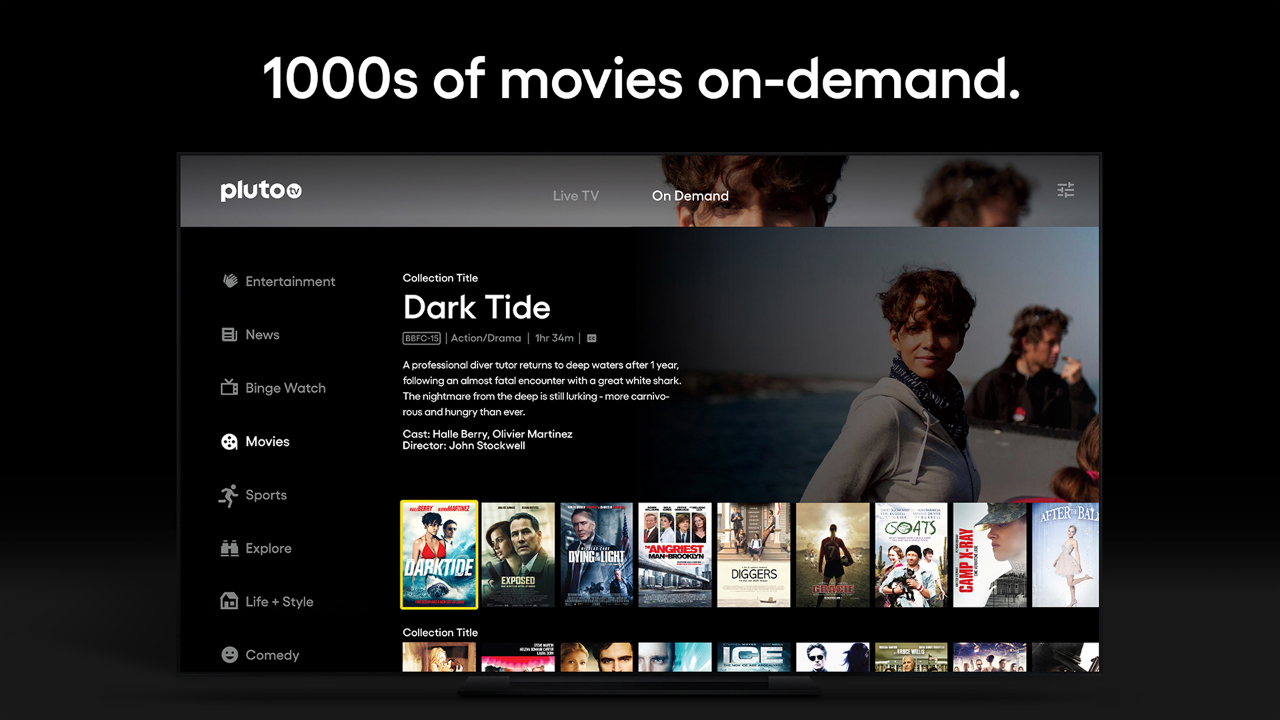The width and height of the screenshot is (1280, 720).
Task: Open the settings sliders icon
Action: 1066,190
